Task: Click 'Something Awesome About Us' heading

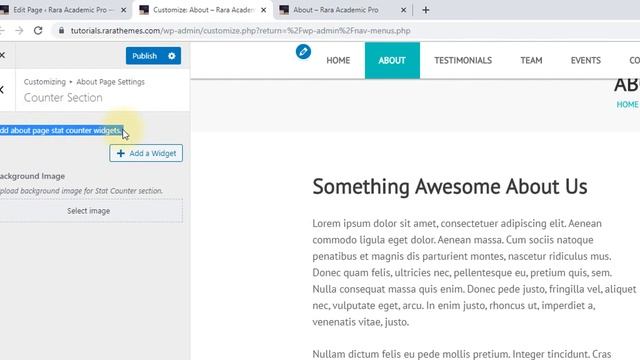Action: (x=450, y=187)
